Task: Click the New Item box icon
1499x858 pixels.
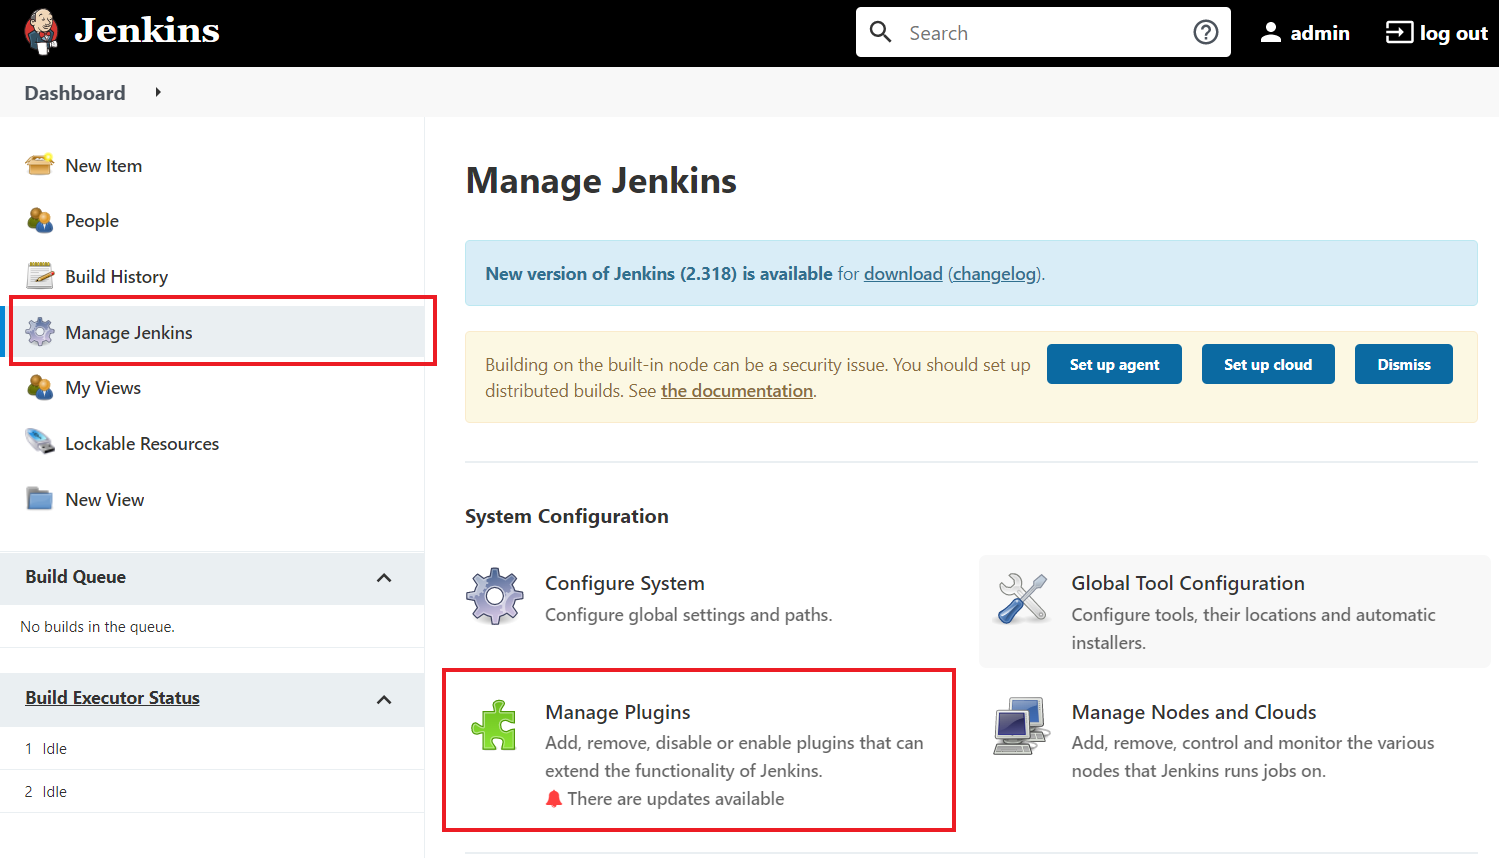Action: (40, 165)
